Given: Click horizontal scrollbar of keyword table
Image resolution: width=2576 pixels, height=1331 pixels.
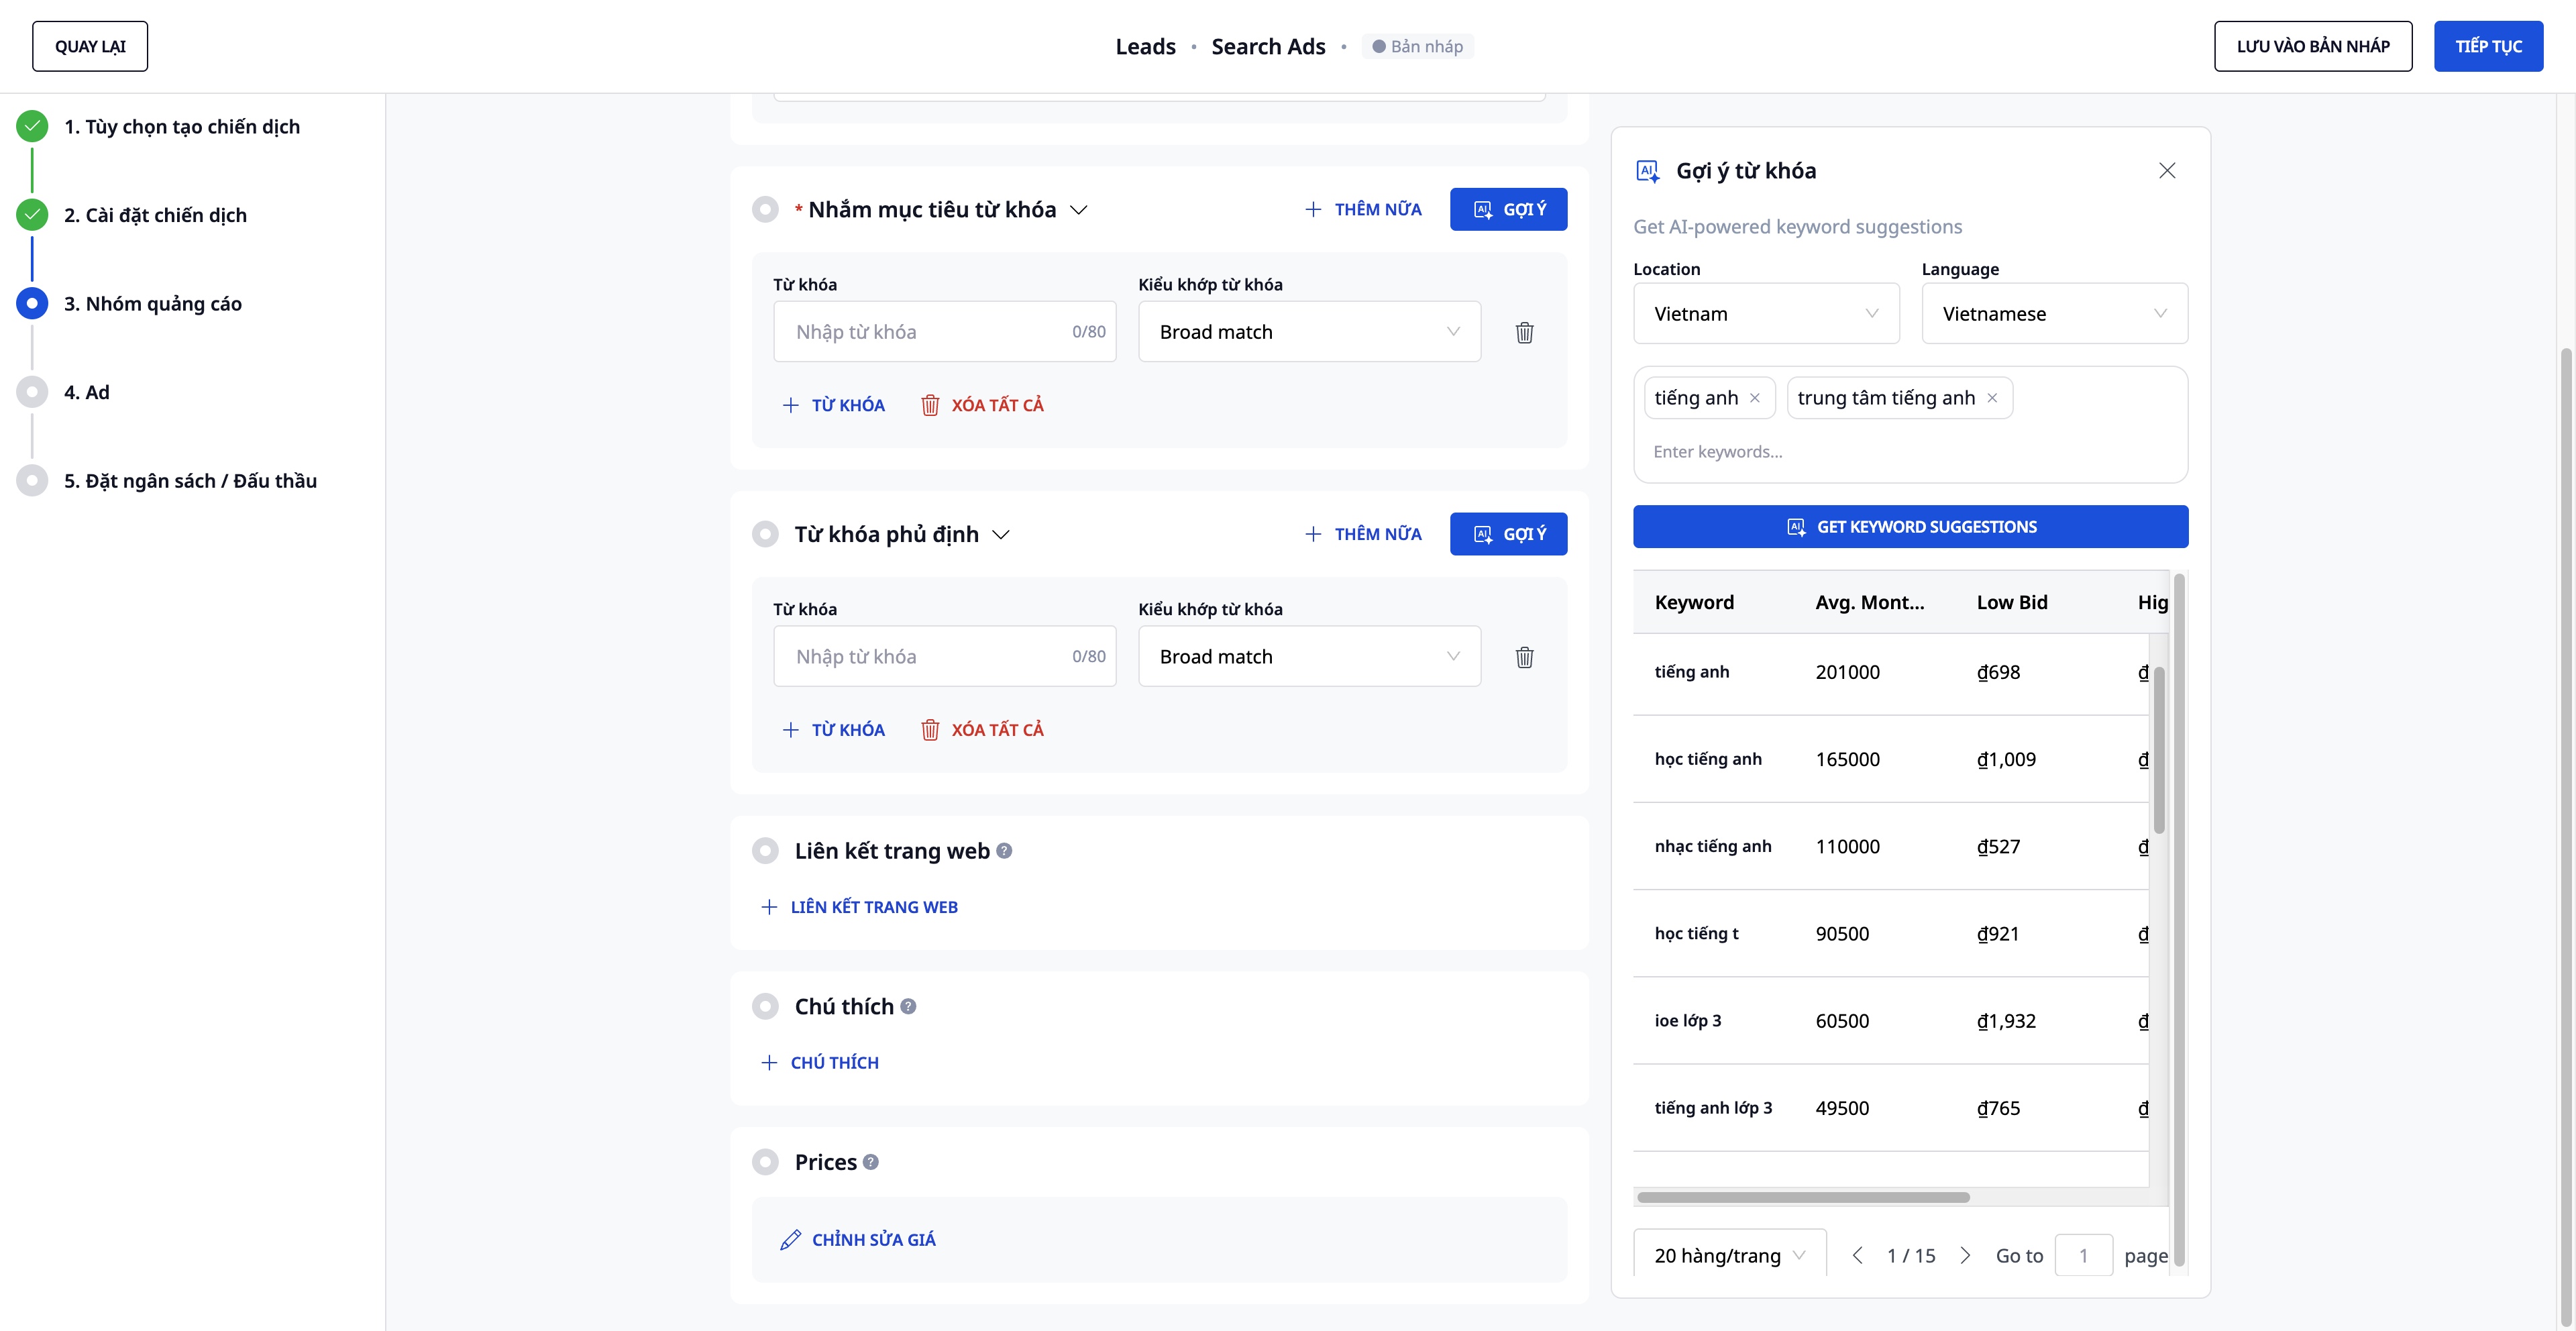Looking at the screenshot, I should (x=1802, y=1197).
